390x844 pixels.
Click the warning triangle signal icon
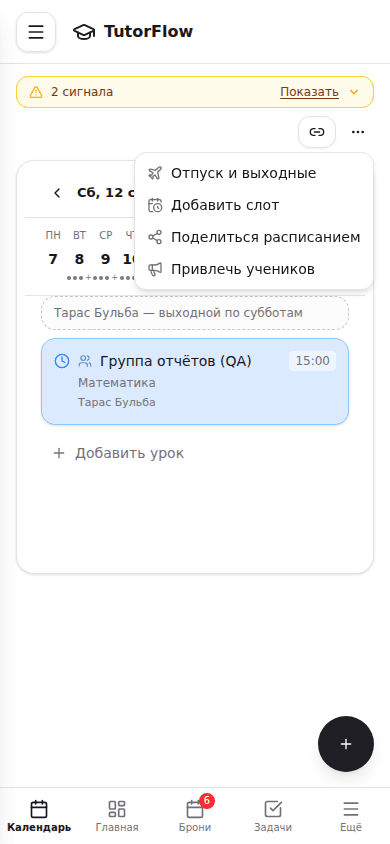coord(36,92)
